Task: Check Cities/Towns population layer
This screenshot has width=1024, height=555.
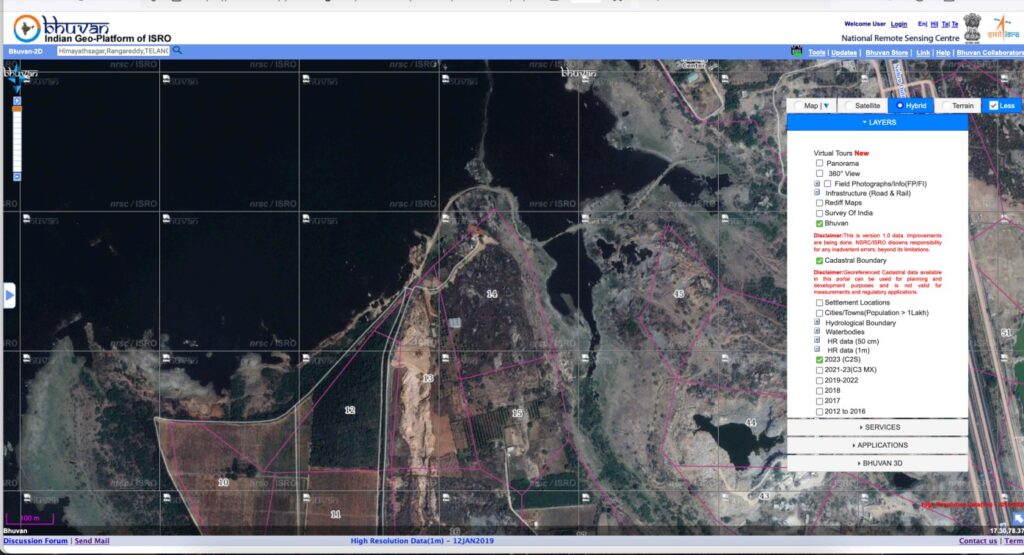Action: [819, 313]
